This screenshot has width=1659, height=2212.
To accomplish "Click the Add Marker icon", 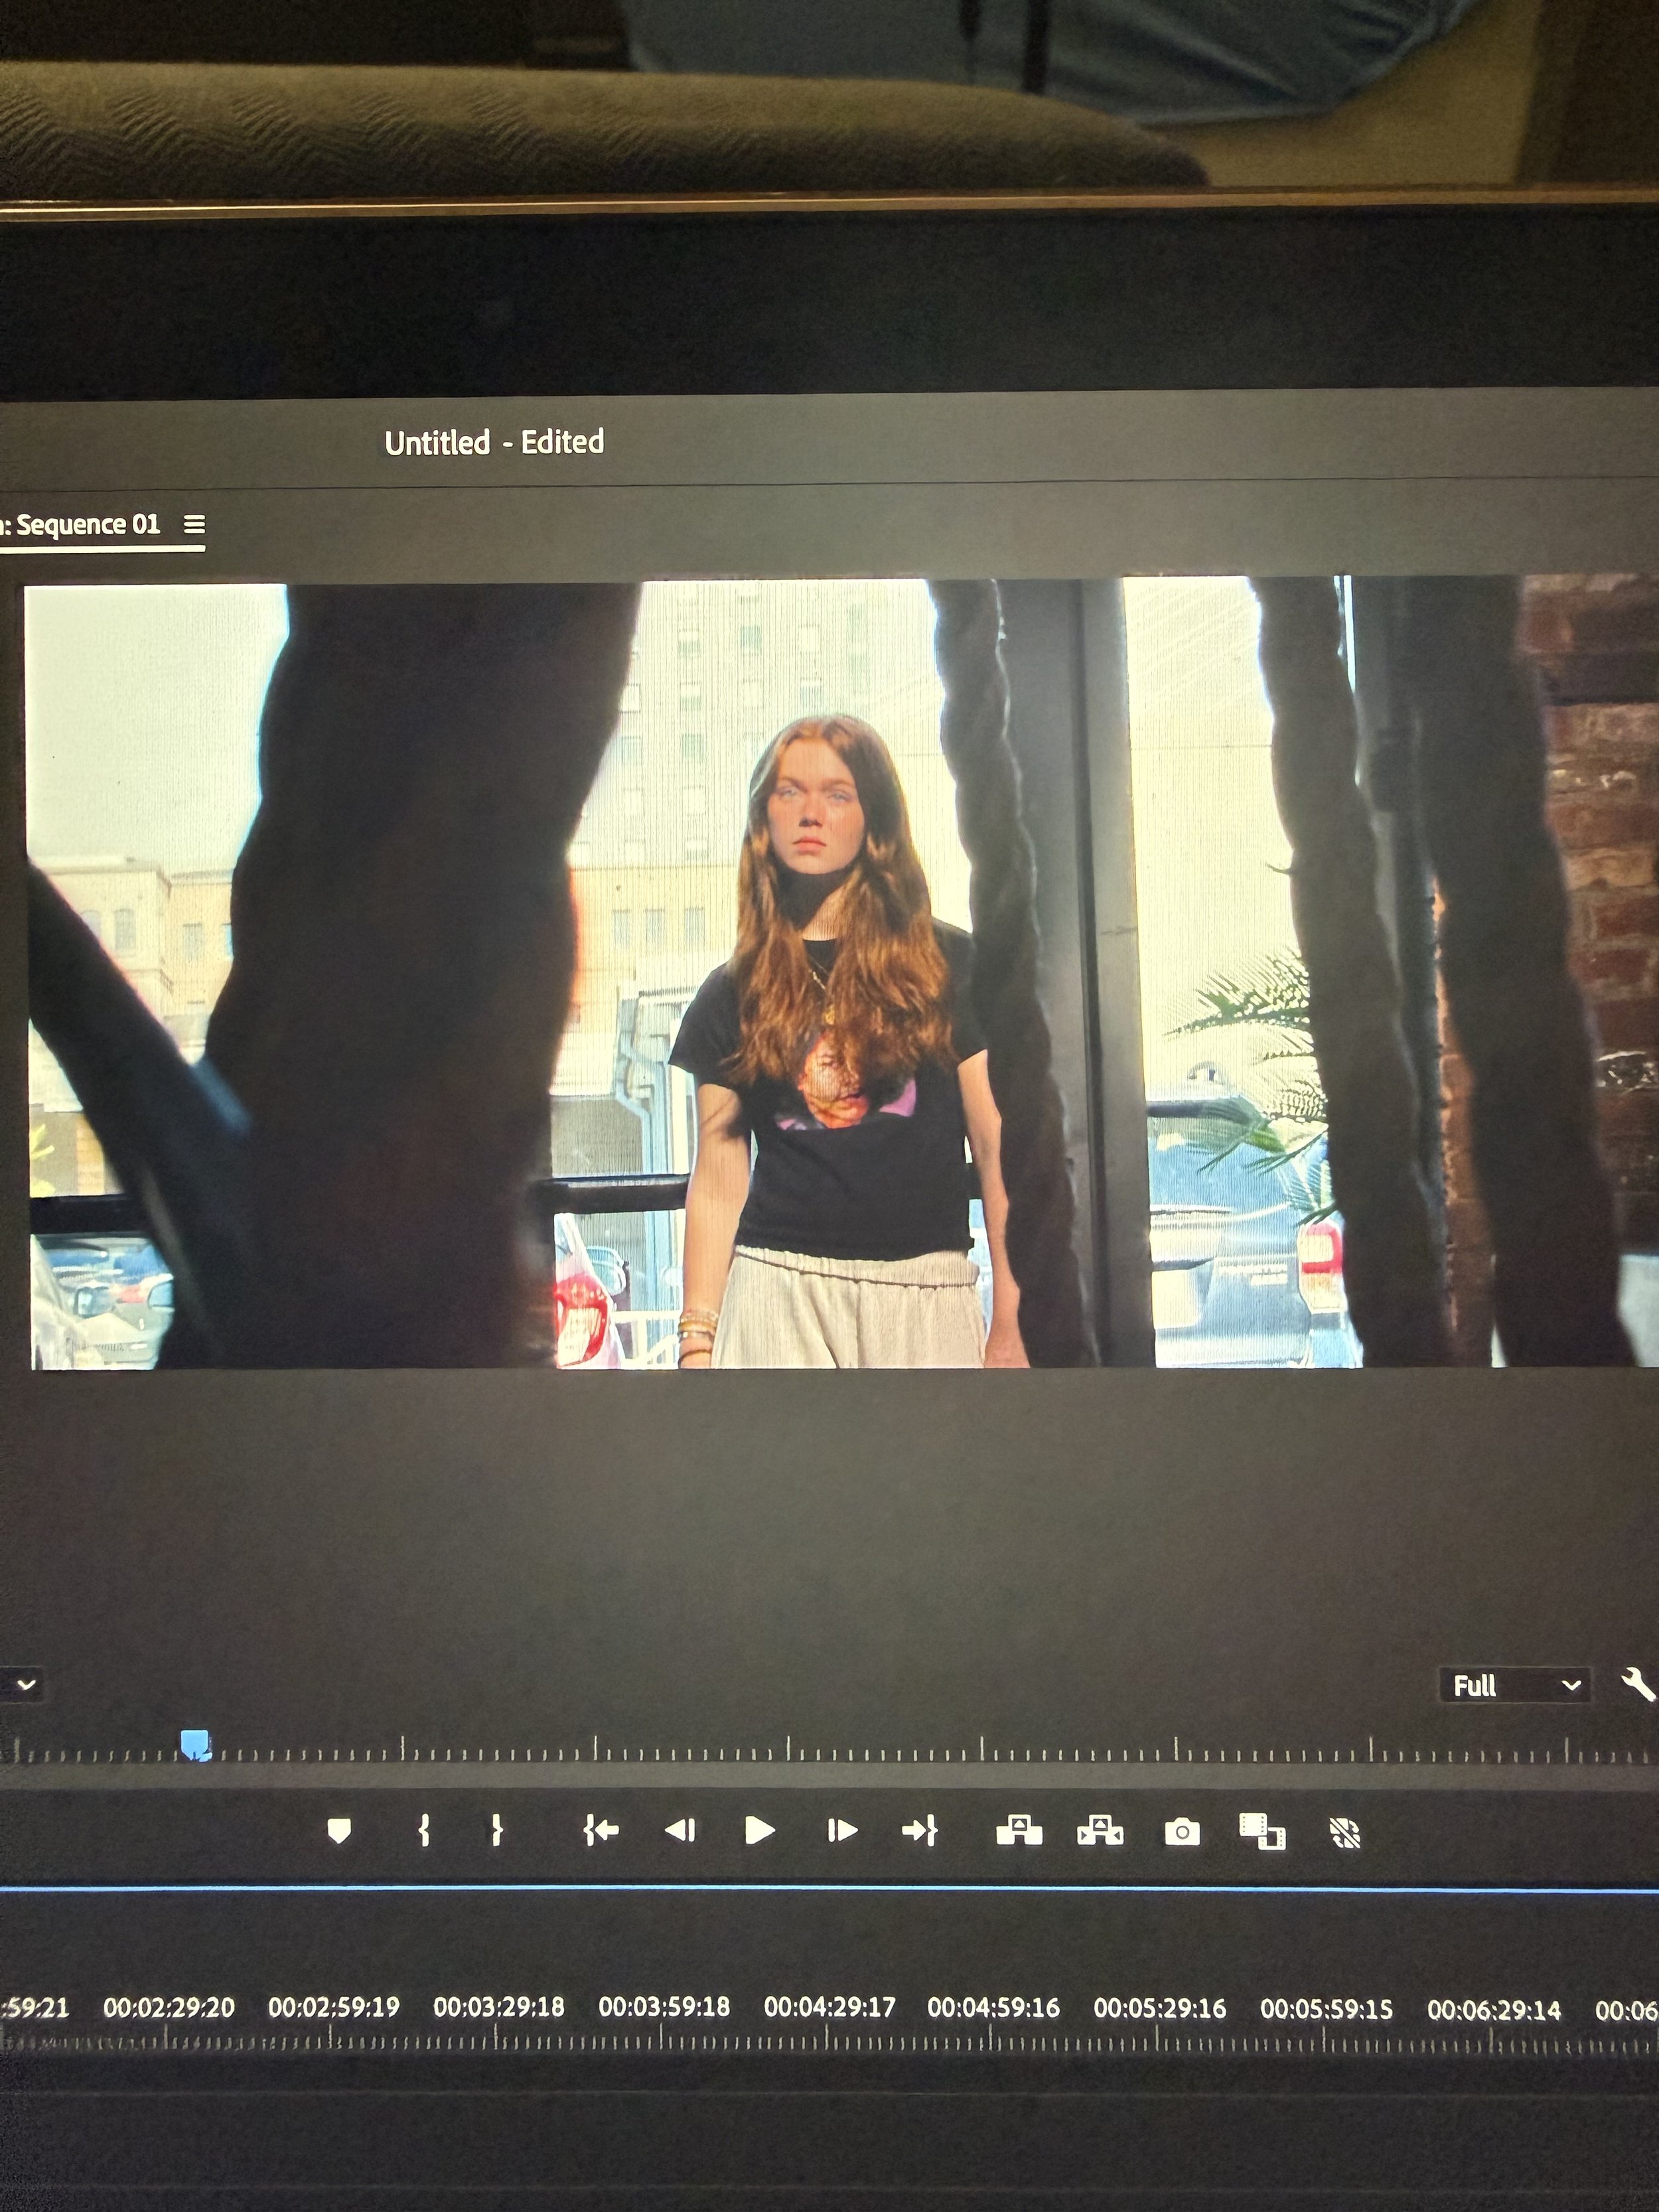I will pyautogui.click(x=339, y=1831).
